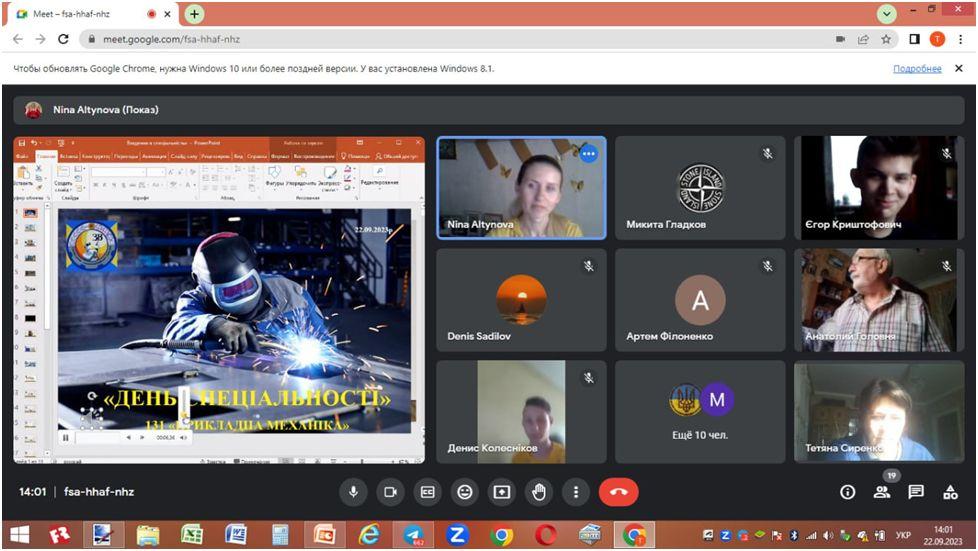
Task: Open the emoji reactions button
Action: click(465, 492)
